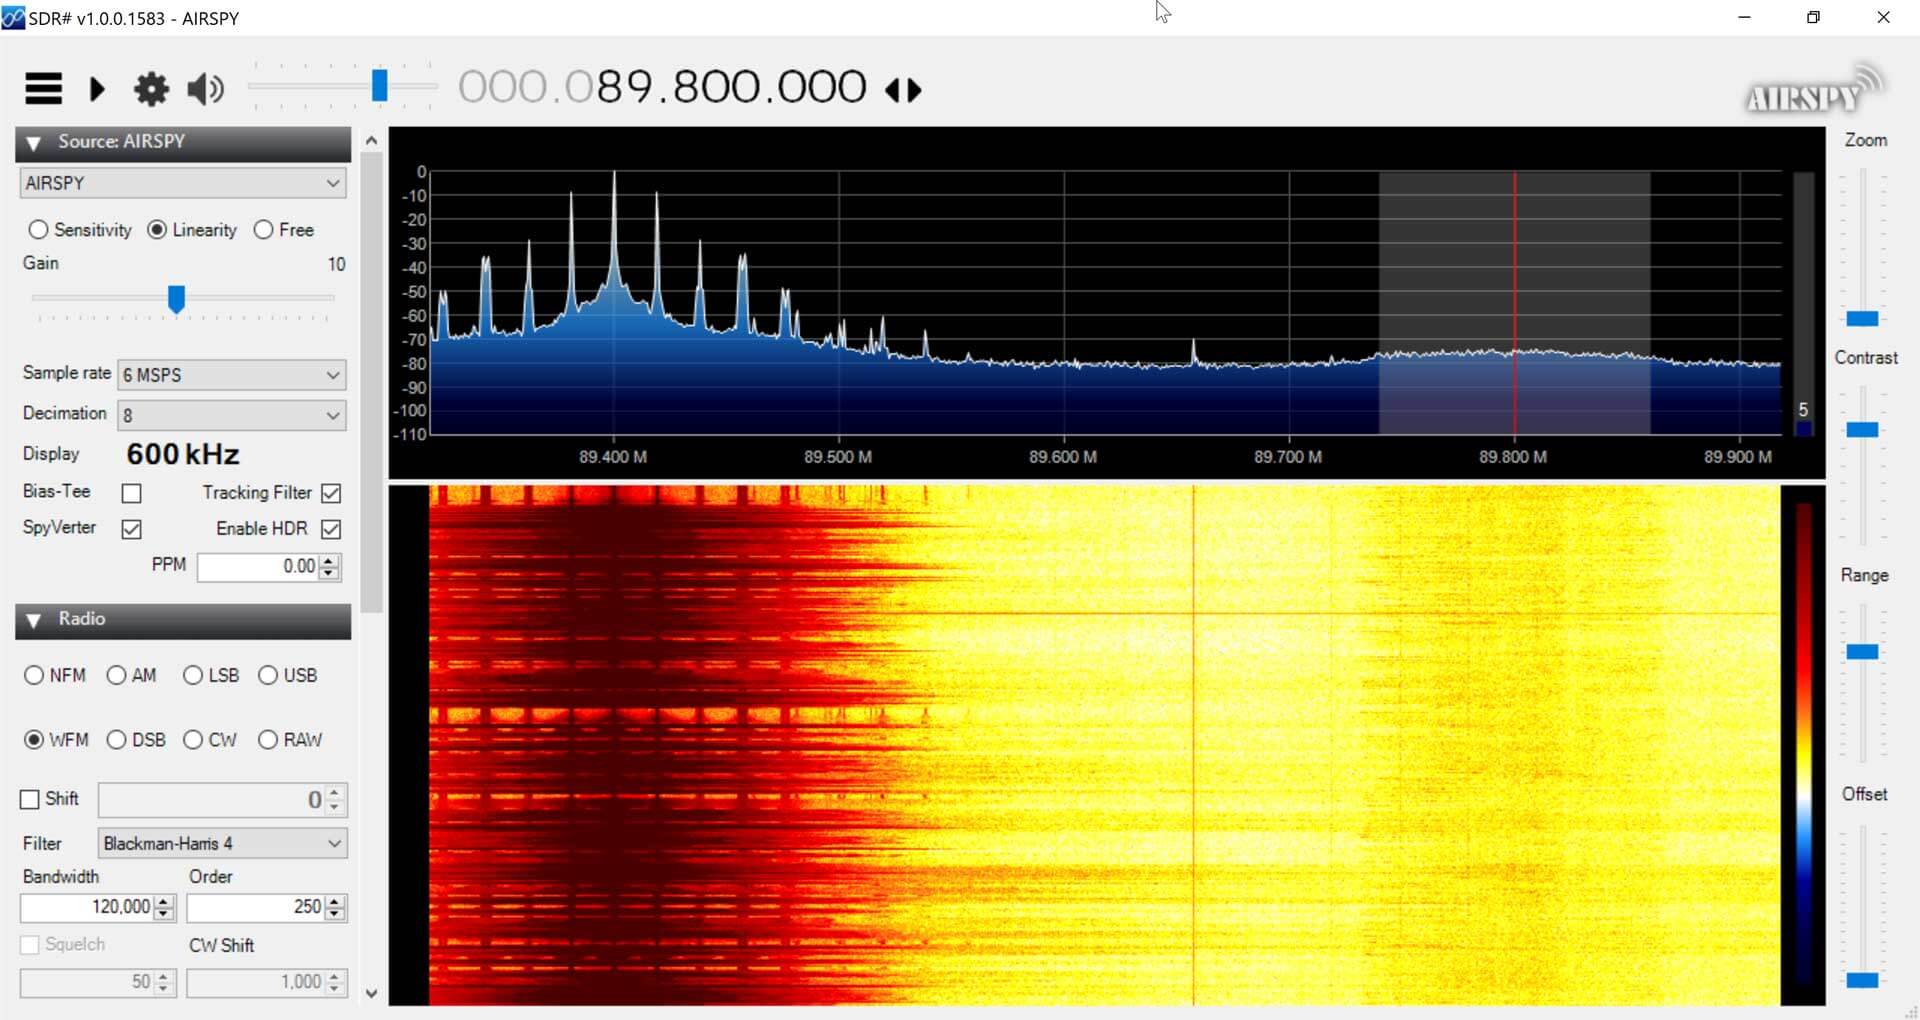Open the settings gear icon

(x=151, y=89)
